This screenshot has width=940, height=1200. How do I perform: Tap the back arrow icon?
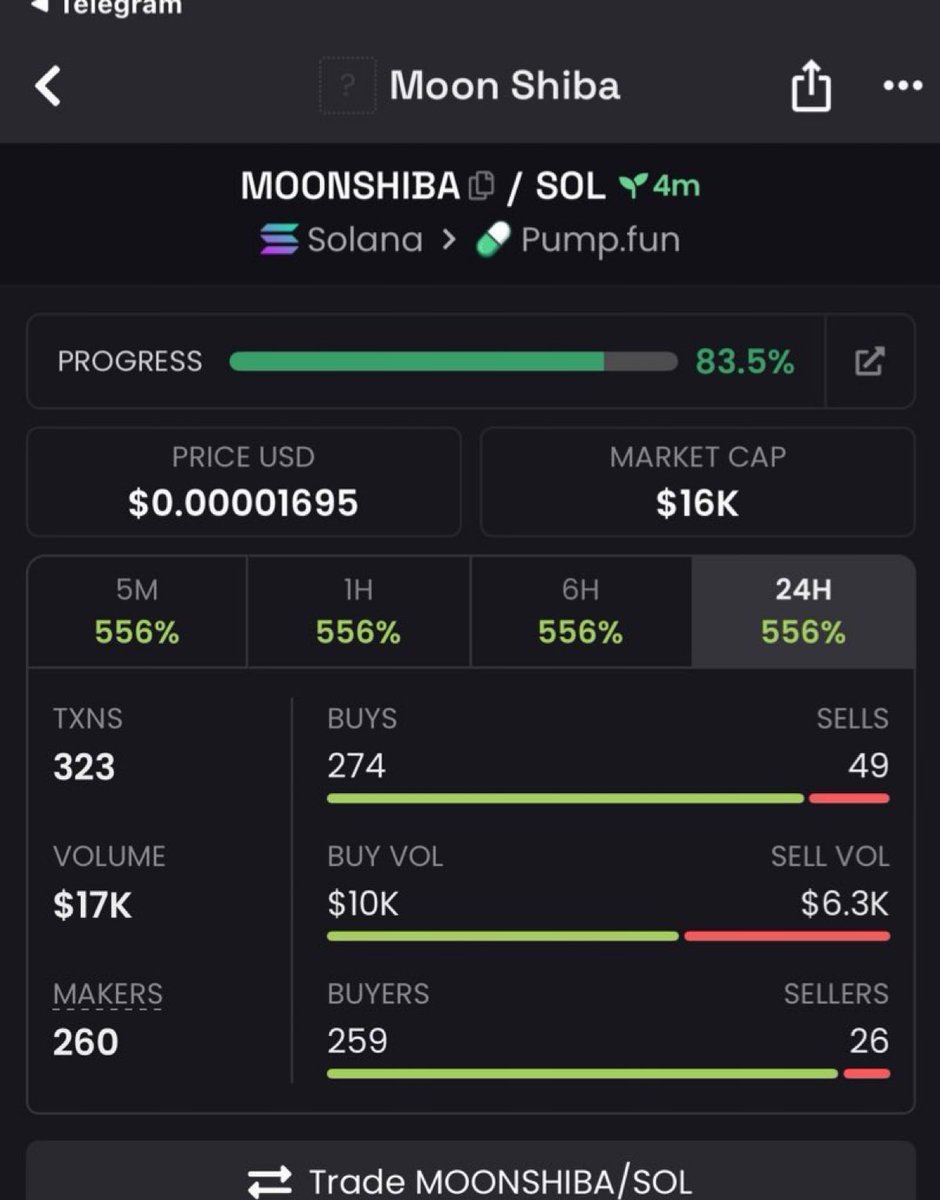click(48, 86)
